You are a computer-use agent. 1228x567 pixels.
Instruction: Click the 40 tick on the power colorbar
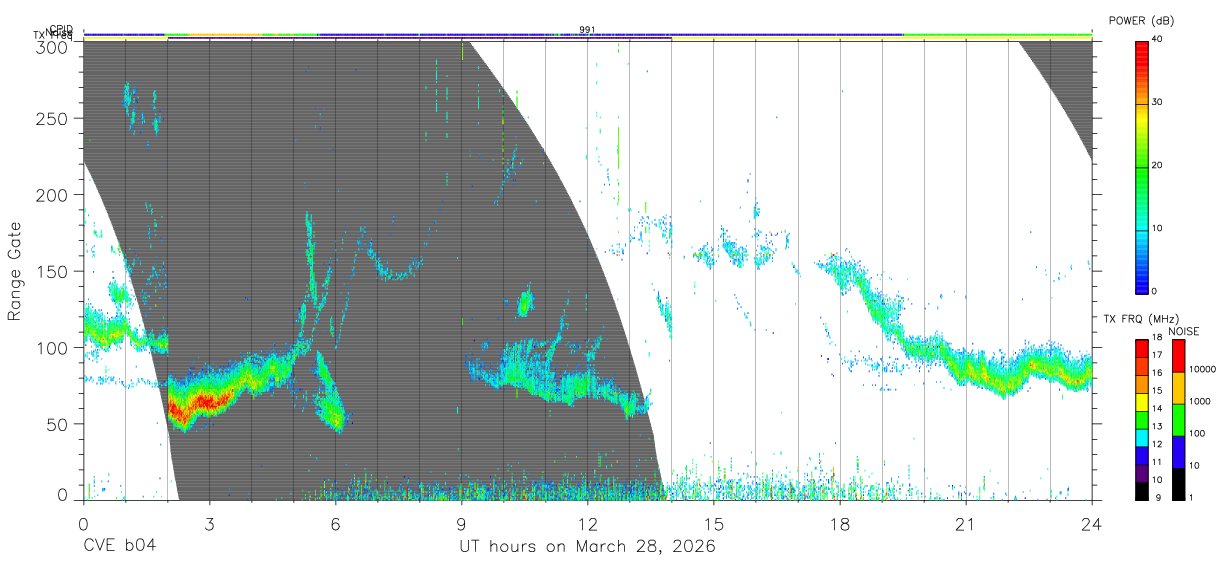tap(1158, 39)
